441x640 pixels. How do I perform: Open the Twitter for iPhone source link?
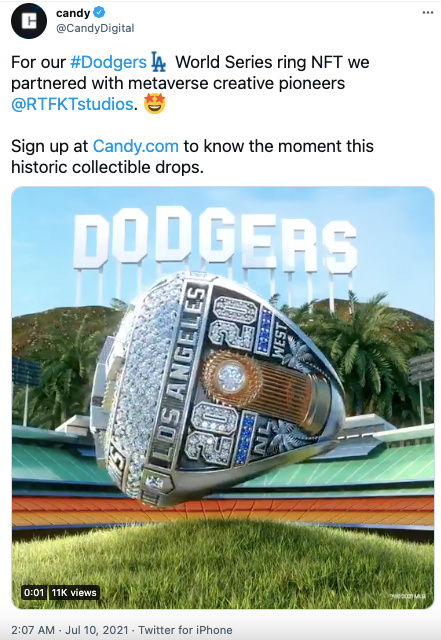(x=185, y=630)
